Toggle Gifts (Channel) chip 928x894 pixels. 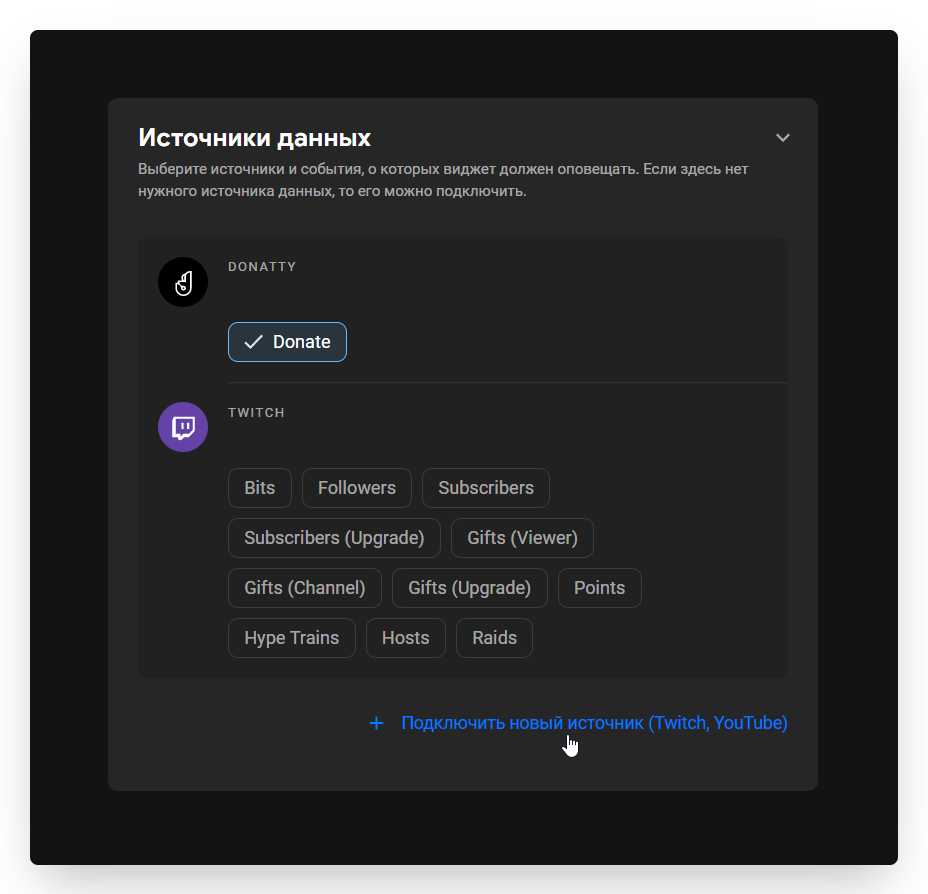pos(305,588)
